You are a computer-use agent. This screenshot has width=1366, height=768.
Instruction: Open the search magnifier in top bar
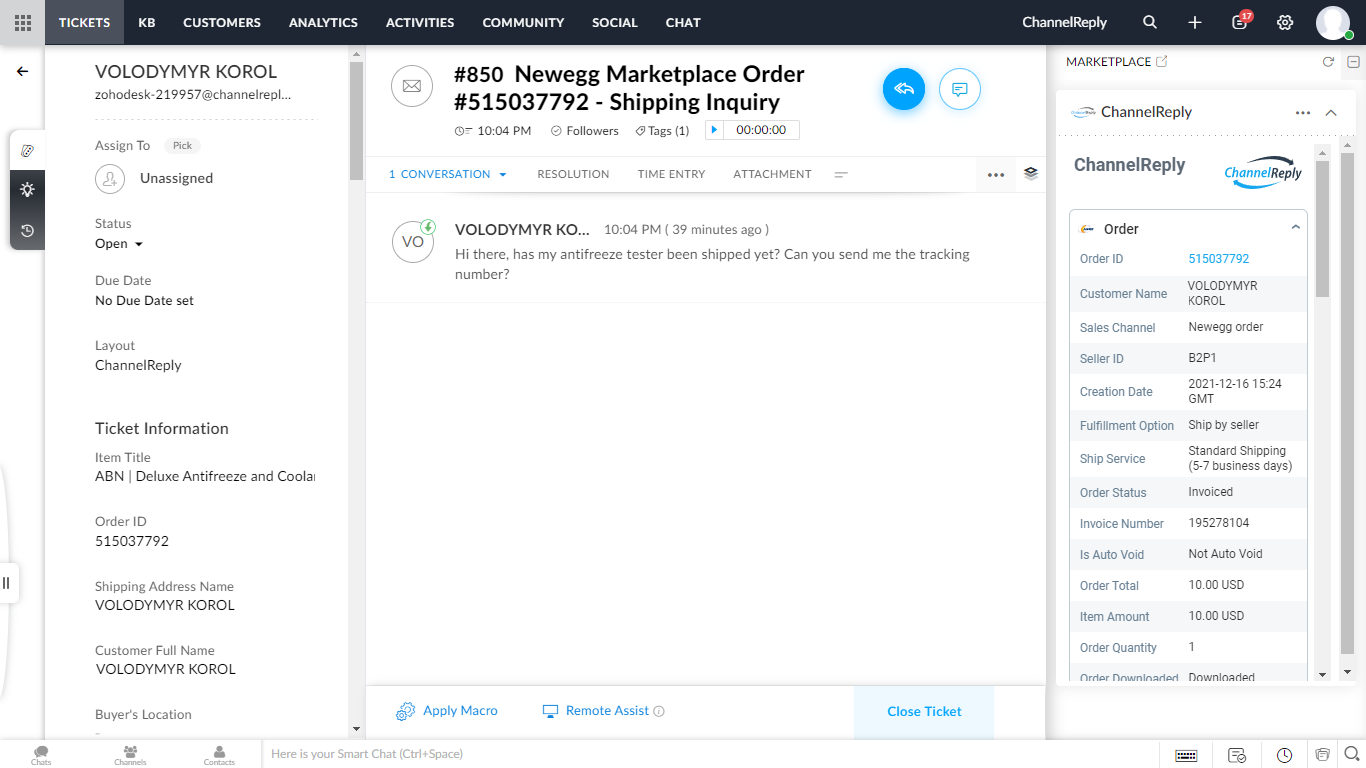point(1150,22)
